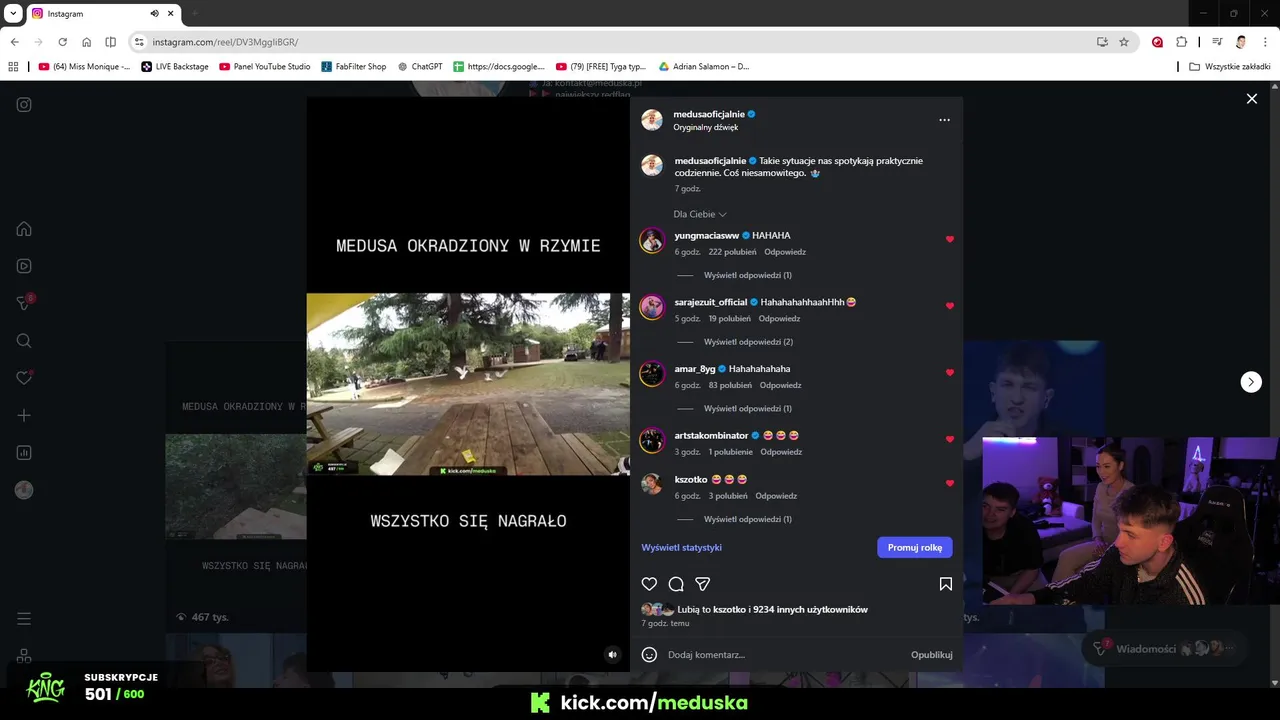Open the ChatGPT bookmark

coord(420,67)
